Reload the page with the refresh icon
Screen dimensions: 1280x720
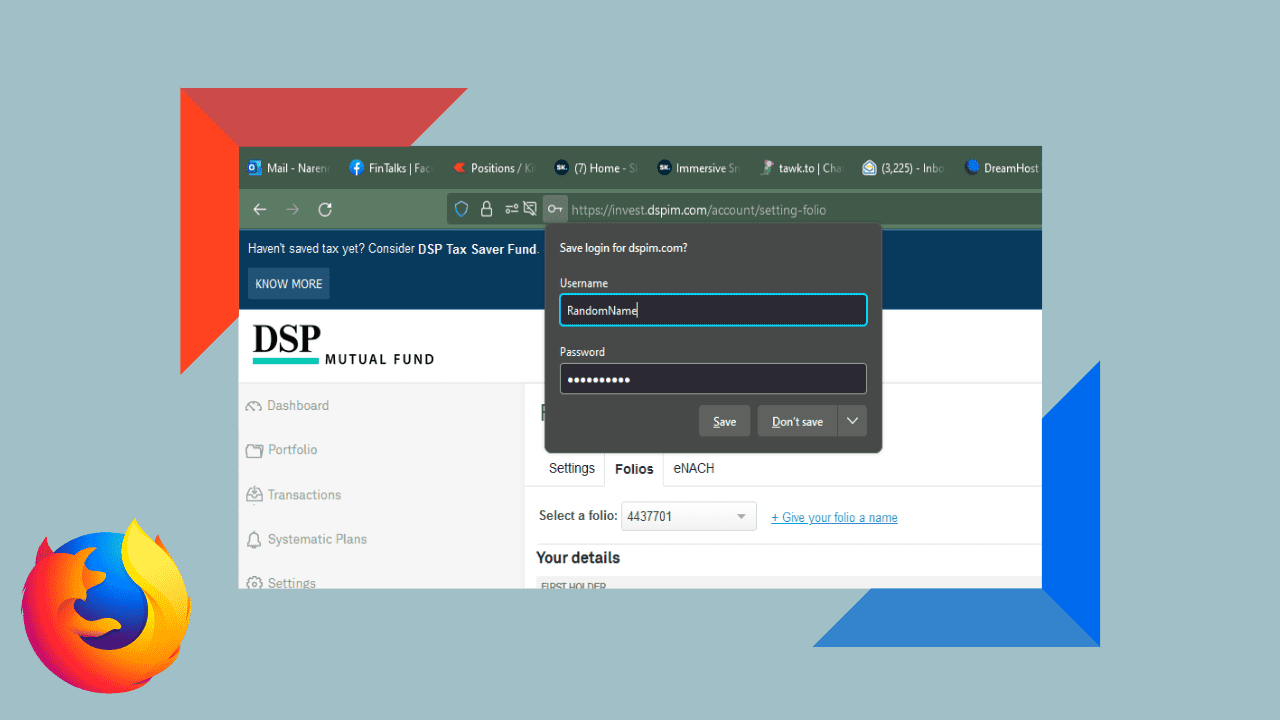(x=325, y=209)
